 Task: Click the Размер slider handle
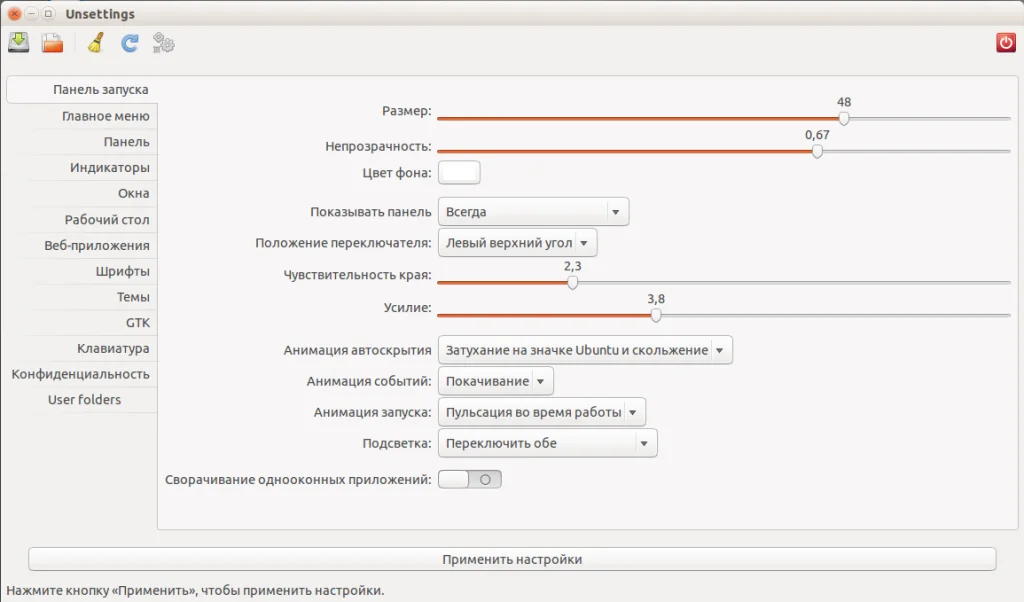(844, 118)
